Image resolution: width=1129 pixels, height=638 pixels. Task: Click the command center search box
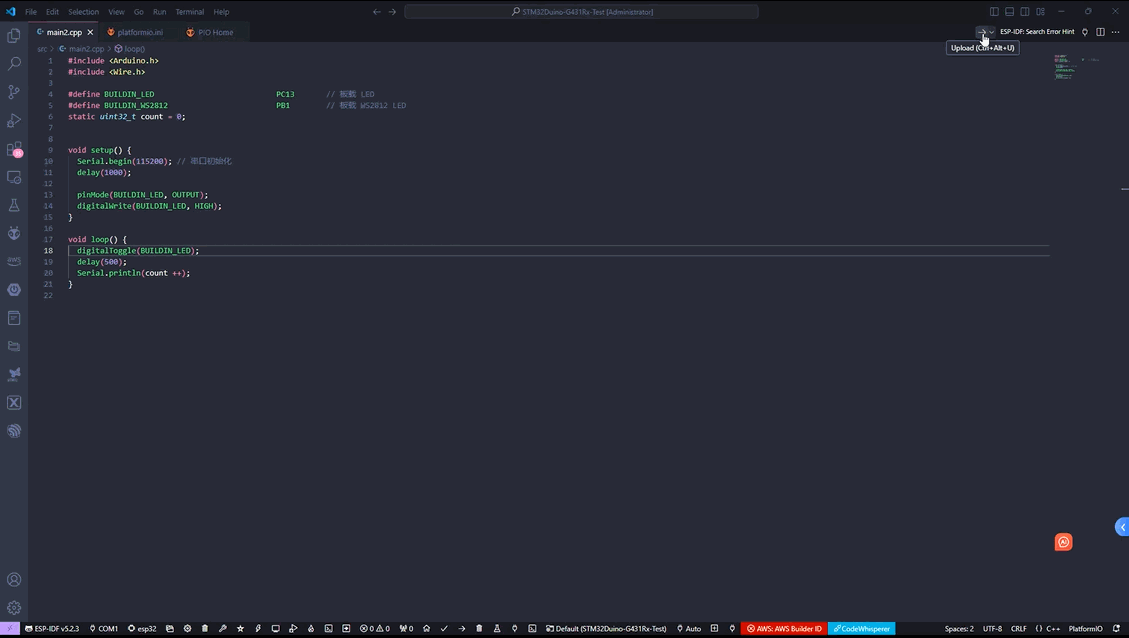pos(581,12)
